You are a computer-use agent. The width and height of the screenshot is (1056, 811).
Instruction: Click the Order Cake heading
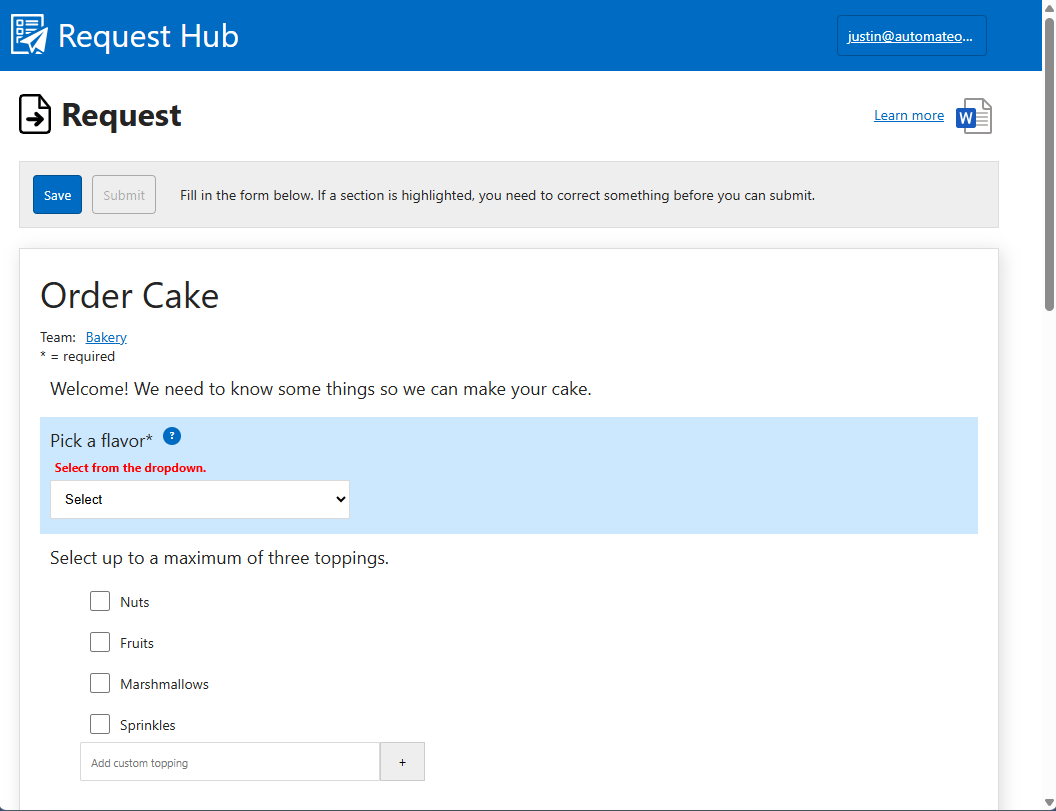coord(130,296)
